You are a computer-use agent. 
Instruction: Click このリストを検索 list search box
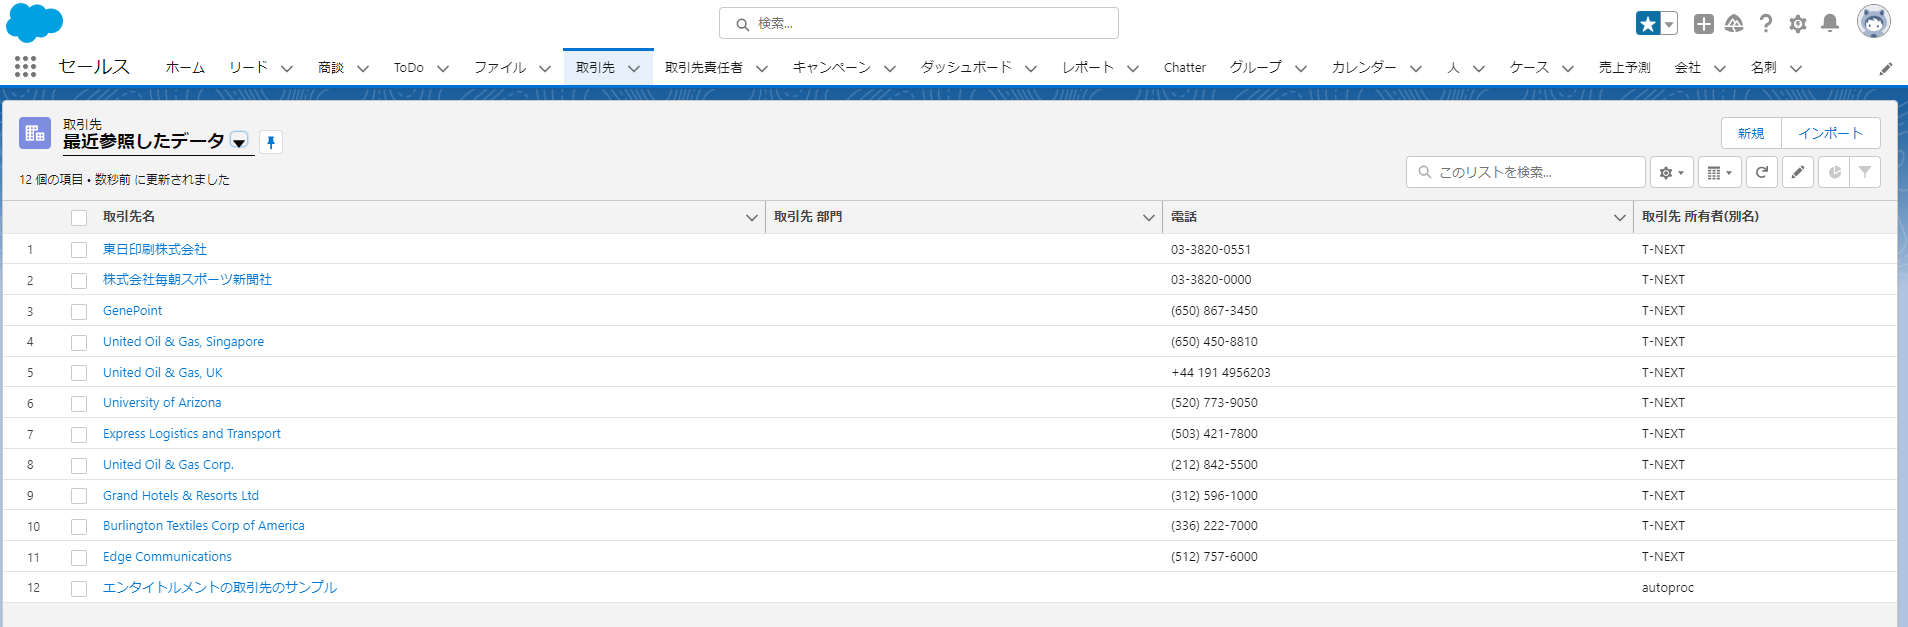tap(1526, 172)
